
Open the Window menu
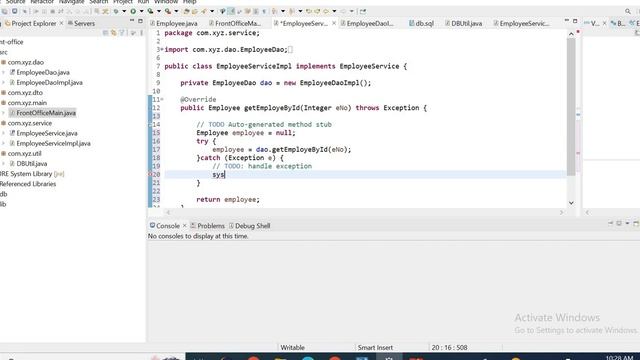(166, 2)
